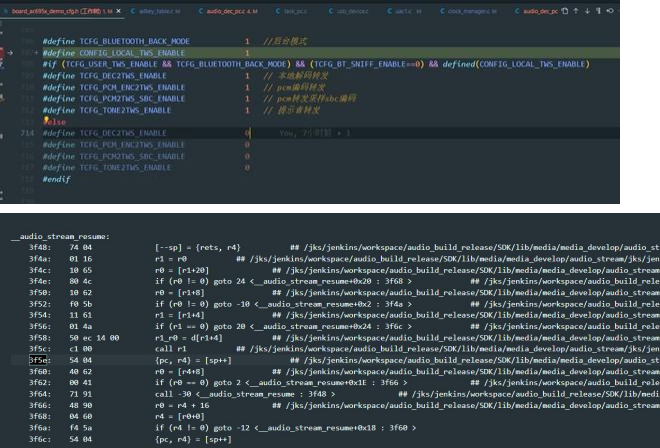Click the blame annotation 'You,' on line 714
This screenshot has width=660, height=448.
(x=288, y=133)
